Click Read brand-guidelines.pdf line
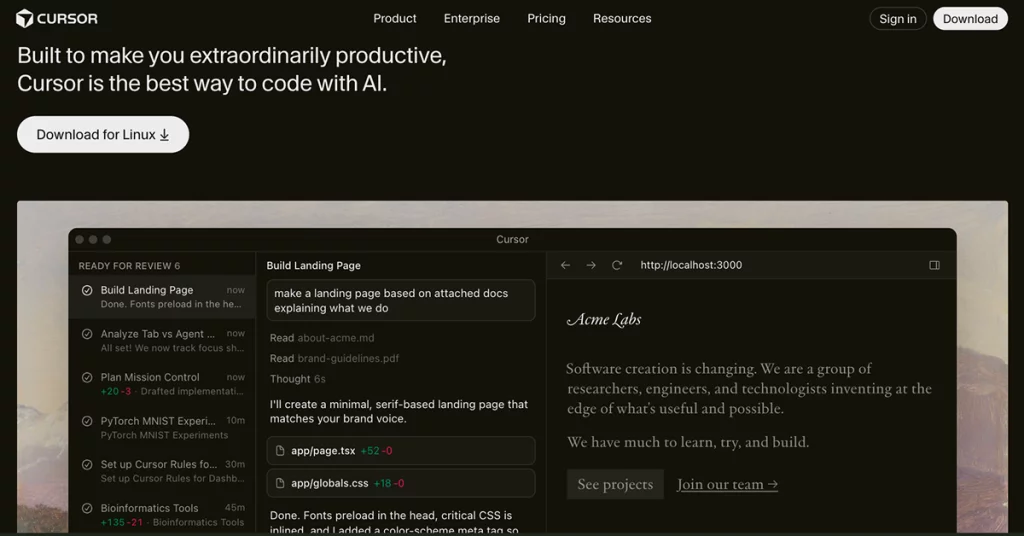This screenshot has height=536, width=1024. pyautogui.click(x=334, y=358)
